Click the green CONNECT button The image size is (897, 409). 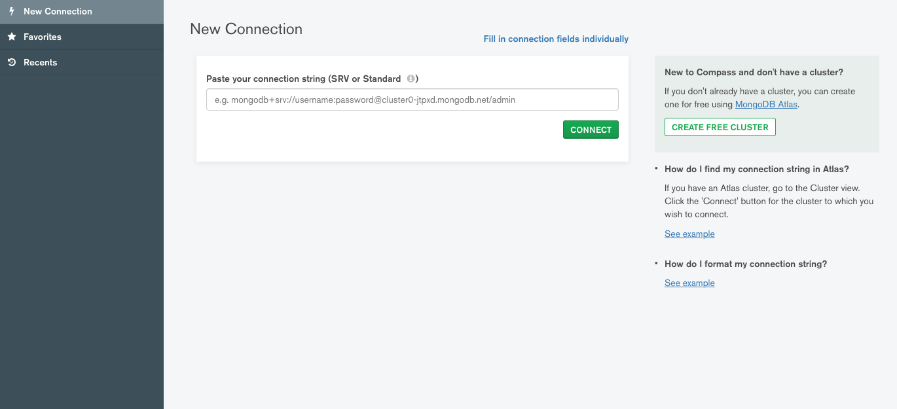pyautogui.click(x=591, y=130)
